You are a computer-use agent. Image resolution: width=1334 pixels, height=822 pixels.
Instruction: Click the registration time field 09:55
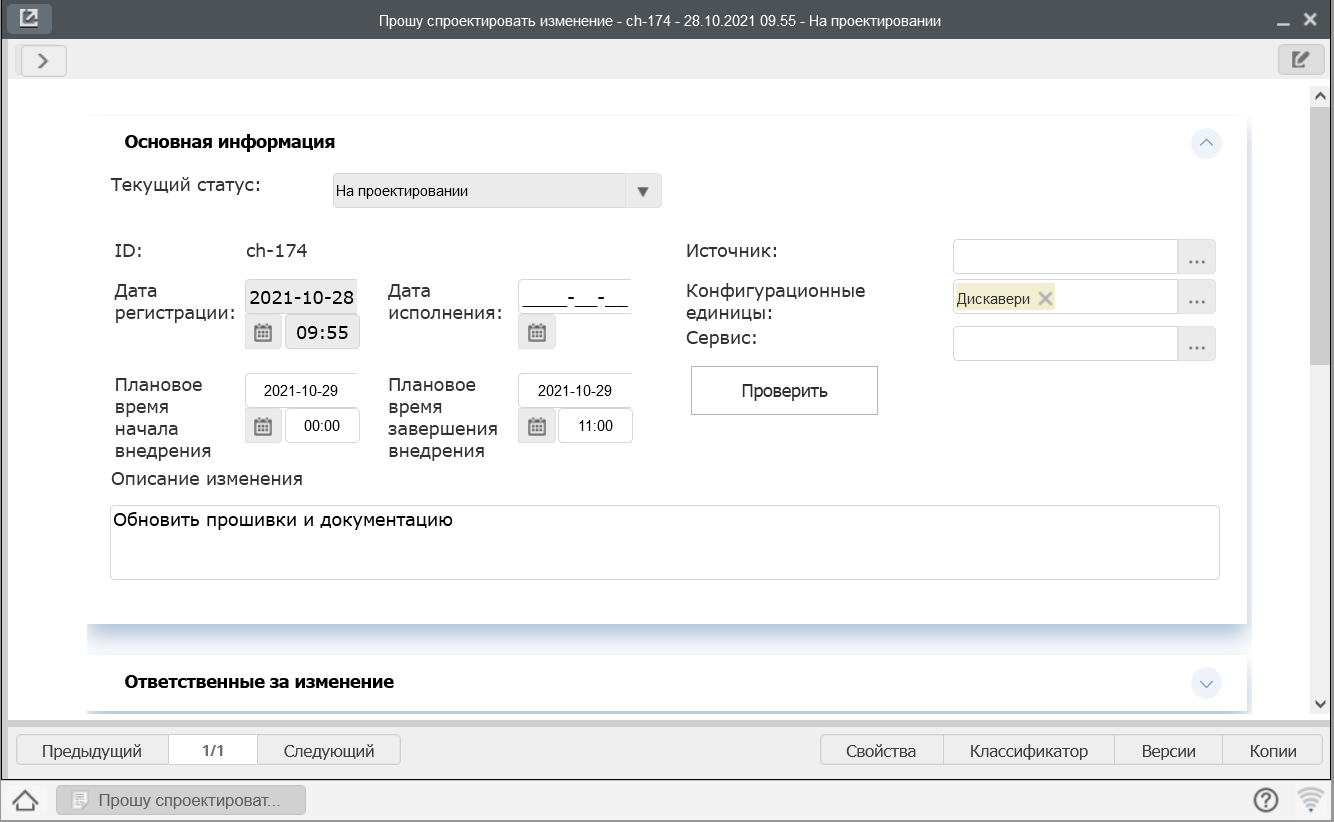(322, 332)
